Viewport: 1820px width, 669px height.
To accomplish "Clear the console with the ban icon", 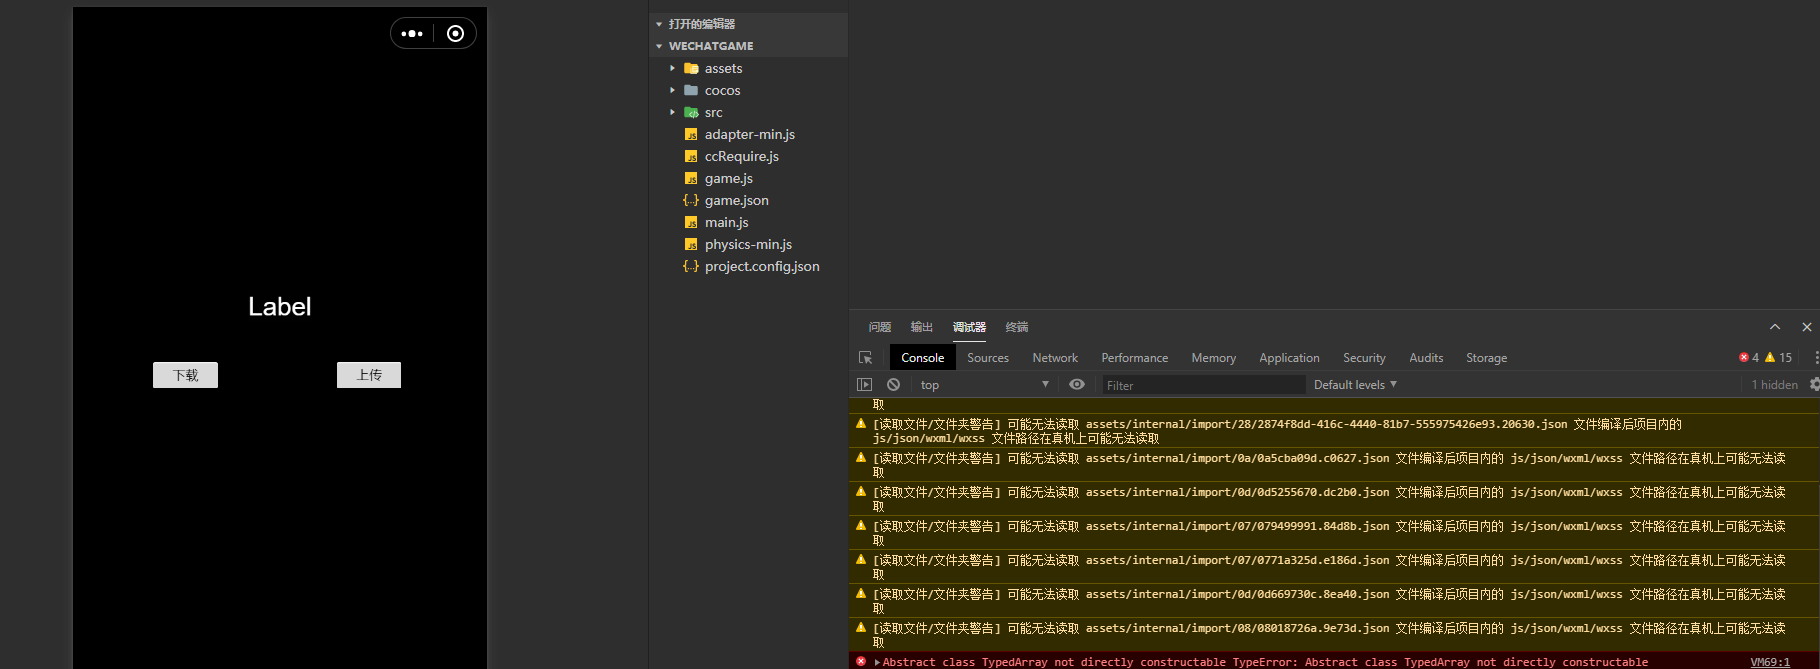I will pyautogui.click(x=893, y=384).
